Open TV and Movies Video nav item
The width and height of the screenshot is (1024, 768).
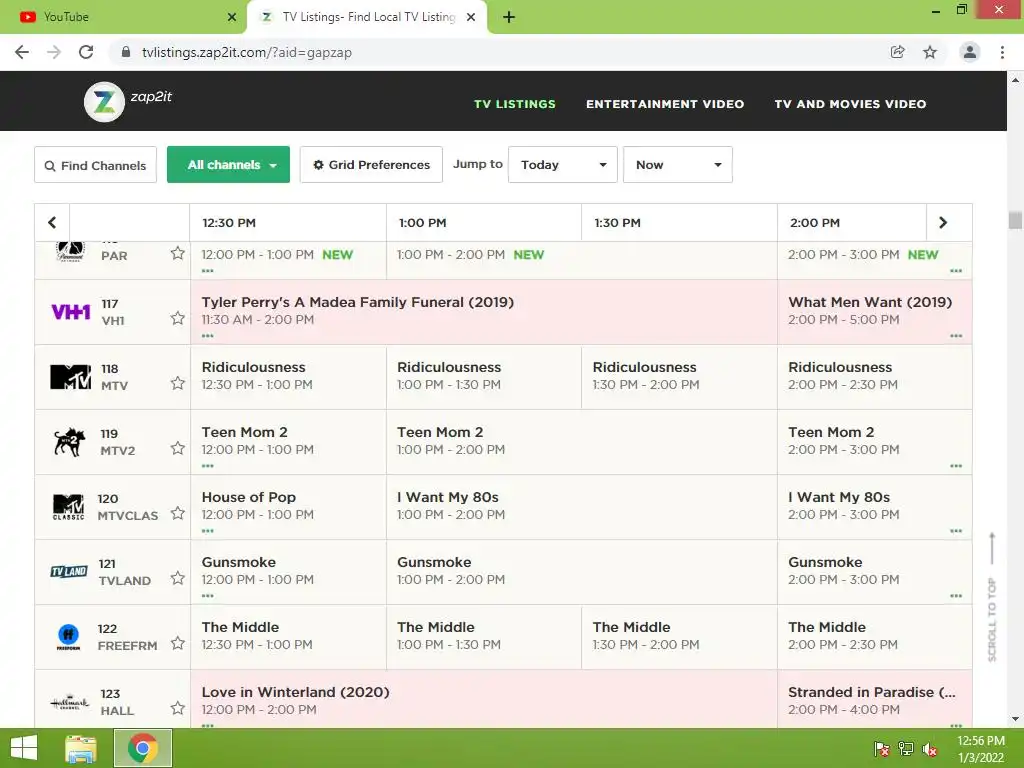coord(850,104)
